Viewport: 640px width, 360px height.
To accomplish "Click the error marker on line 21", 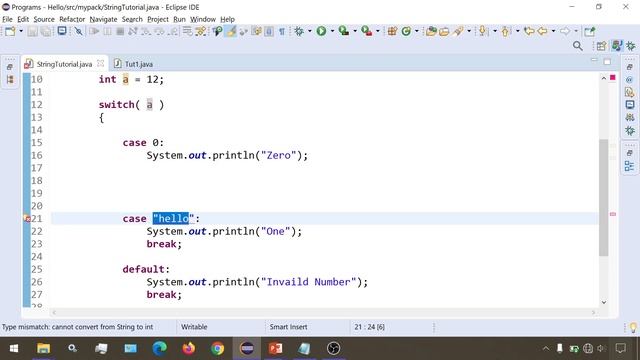I will tap(27, 219).
